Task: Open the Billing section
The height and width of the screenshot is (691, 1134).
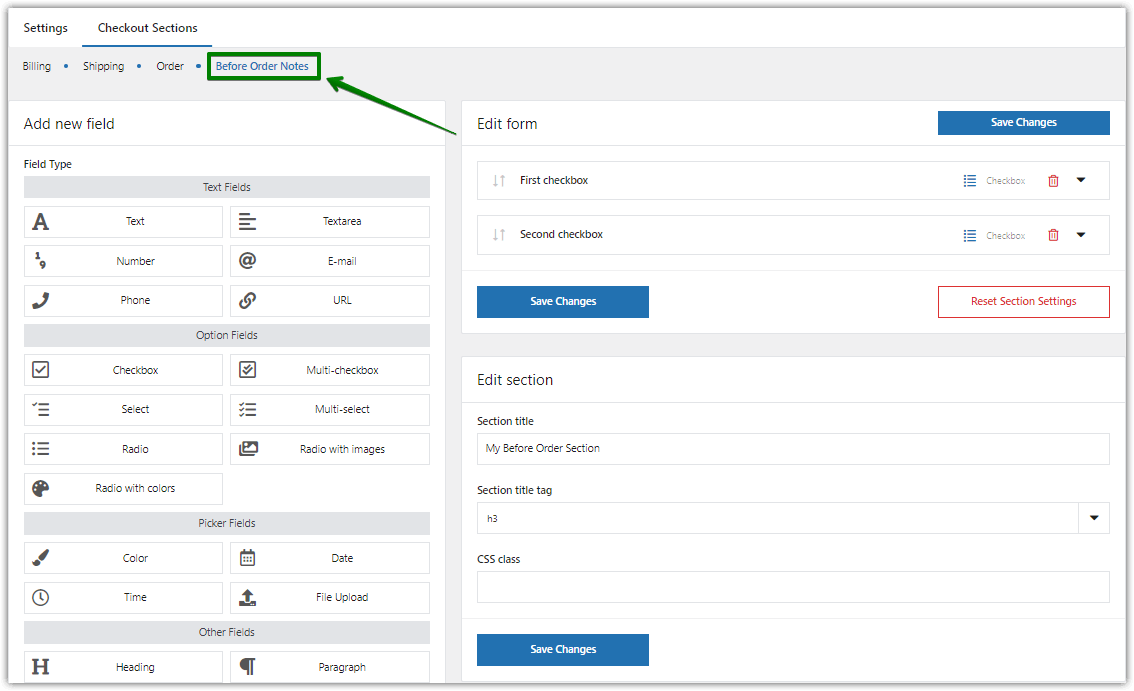Action: point(37,66)
